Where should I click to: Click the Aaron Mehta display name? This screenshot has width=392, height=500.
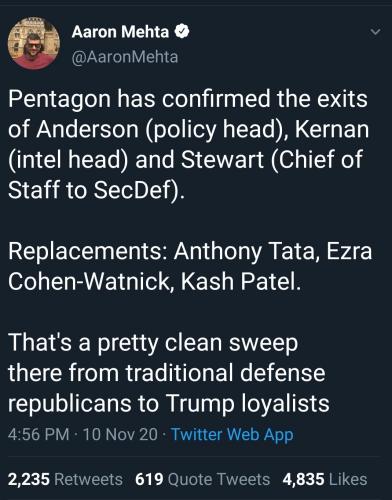tap(120, 32)
